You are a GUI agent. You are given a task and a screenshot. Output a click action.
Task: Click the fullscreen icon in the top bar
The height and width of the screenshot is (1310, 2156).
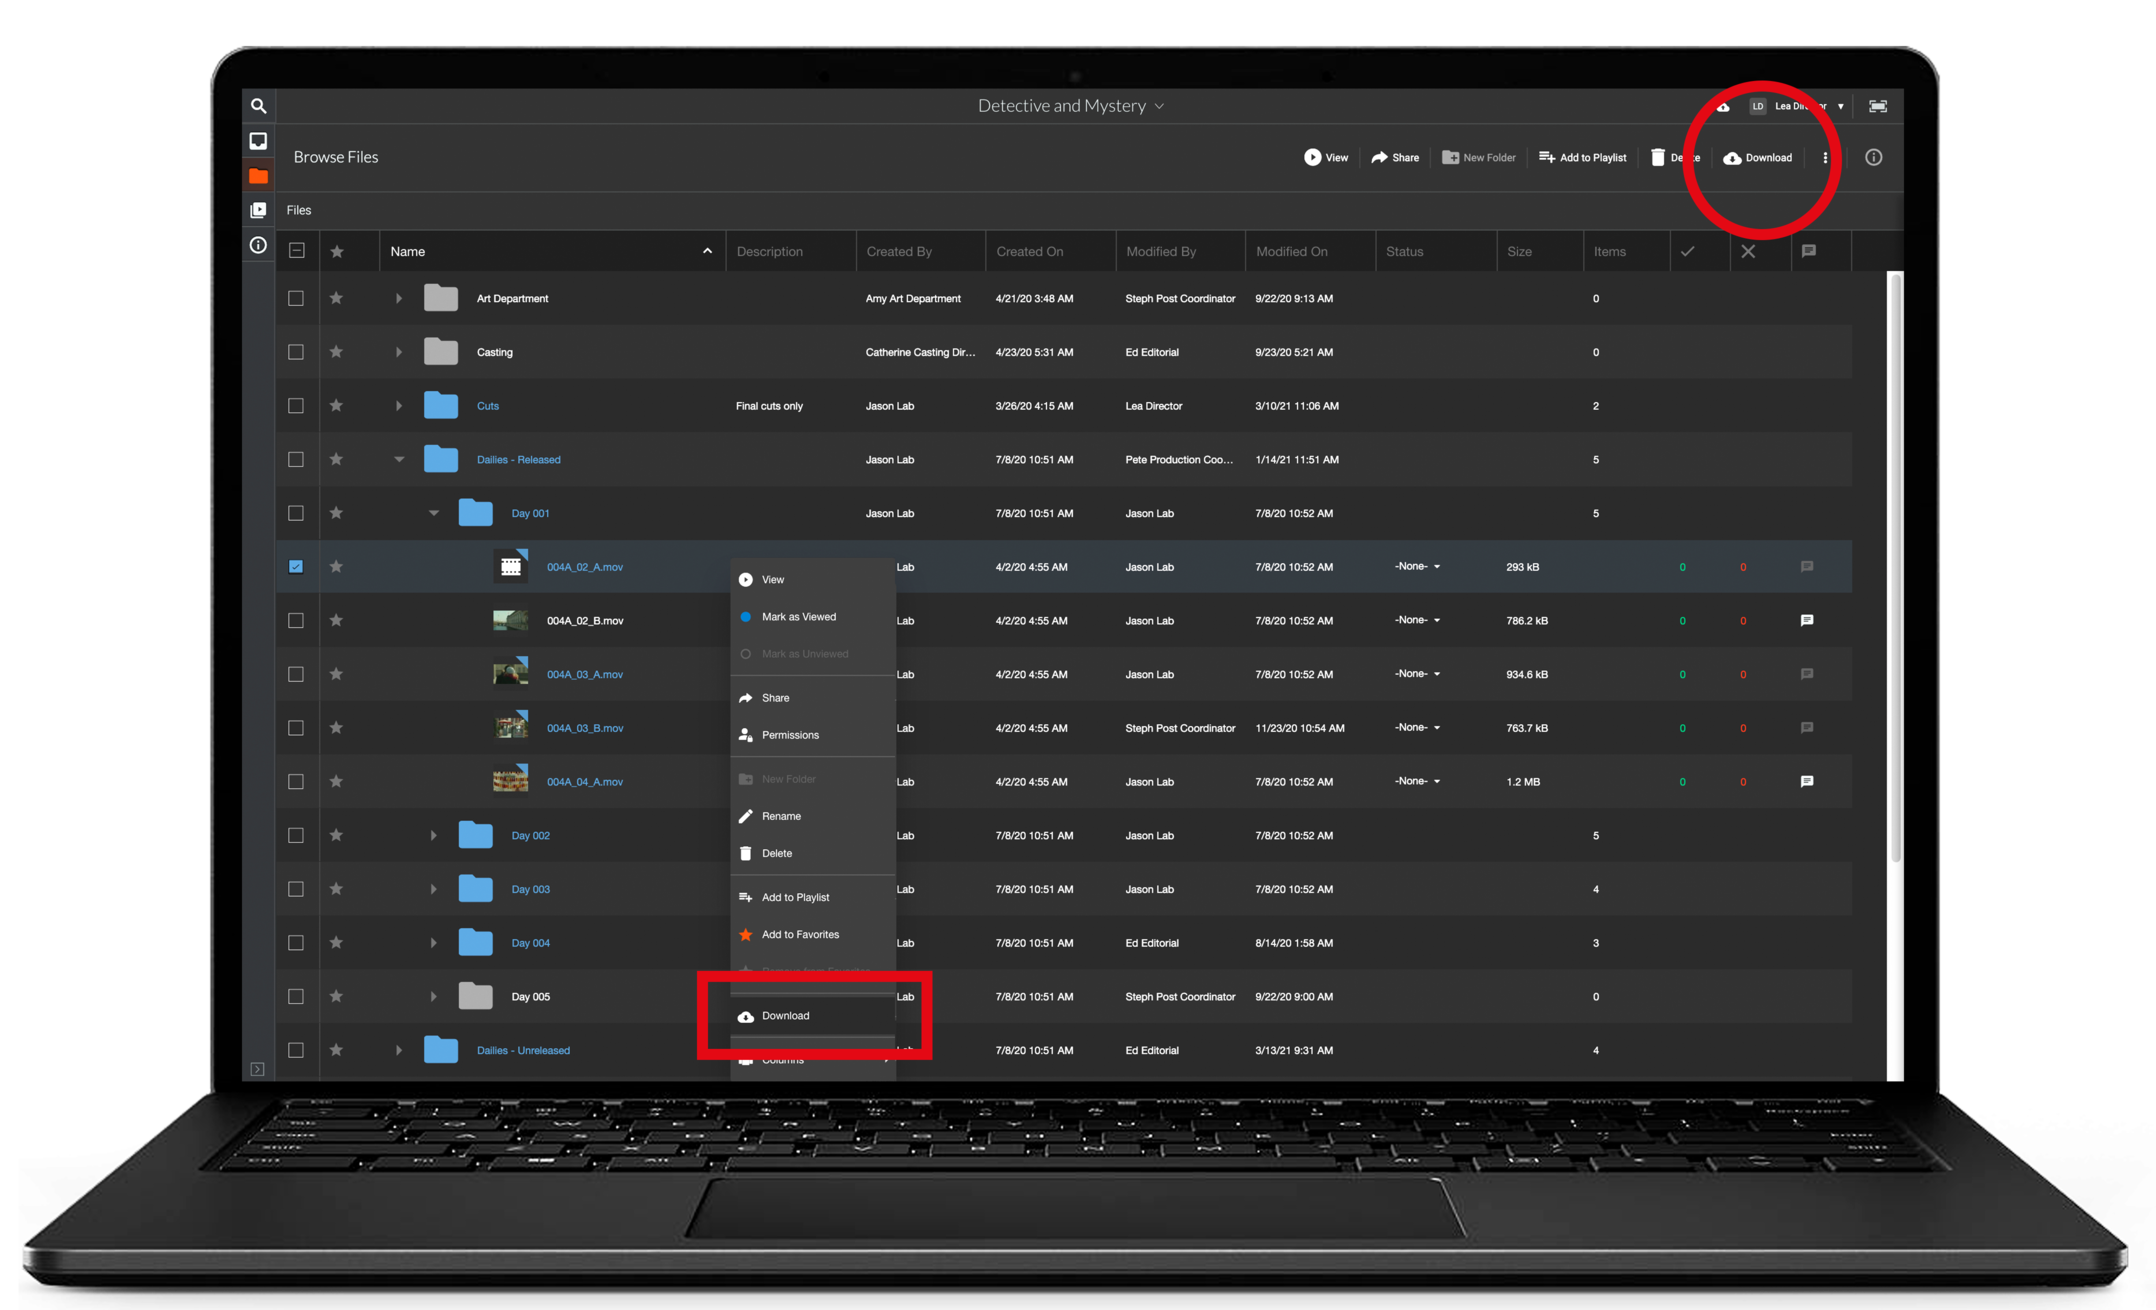[x=1878, y=106]
